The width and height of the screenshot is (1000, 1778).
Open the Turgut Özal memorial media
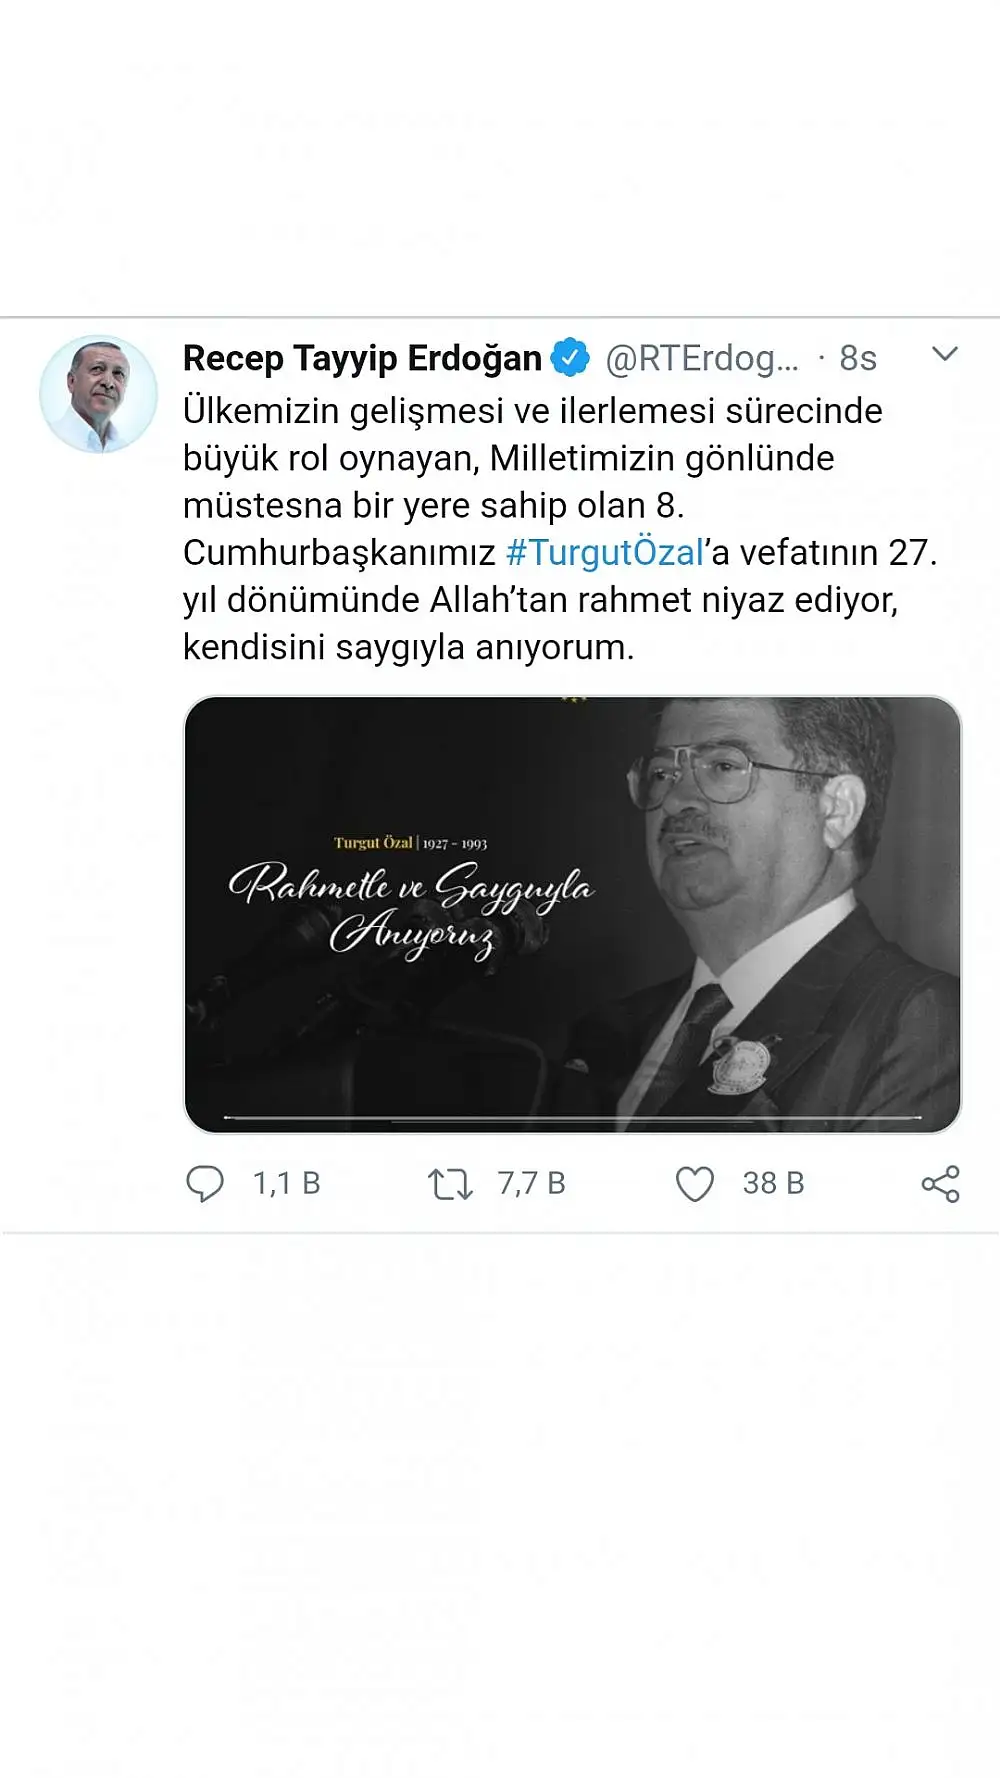(572, 914)
